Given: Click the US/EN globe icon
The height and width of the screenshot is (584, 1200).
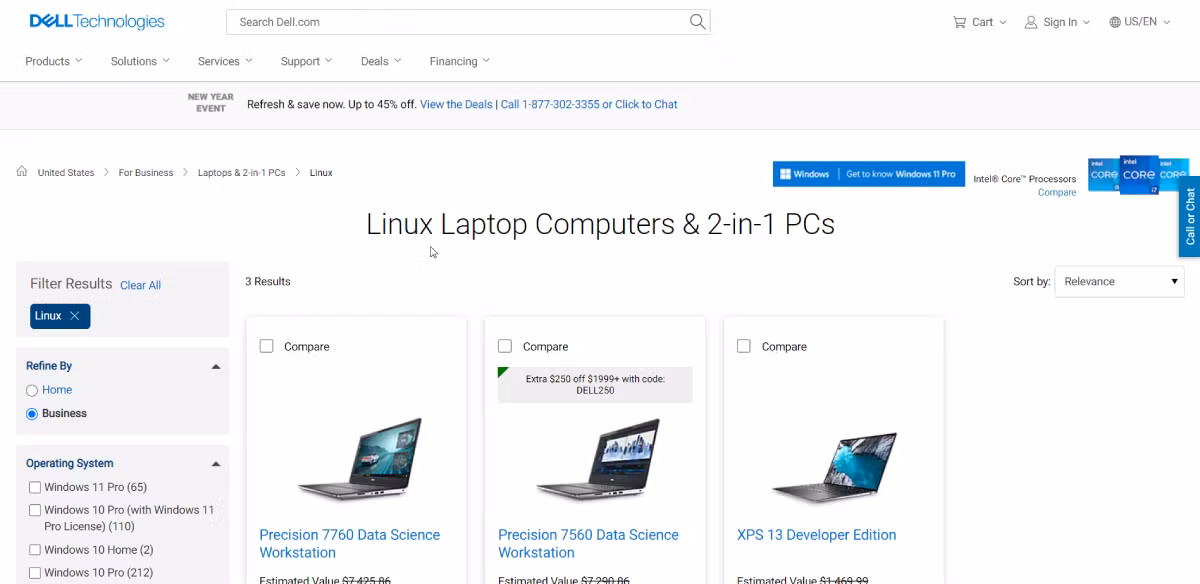Looking at the screenshot, I should pos(1115,22).
